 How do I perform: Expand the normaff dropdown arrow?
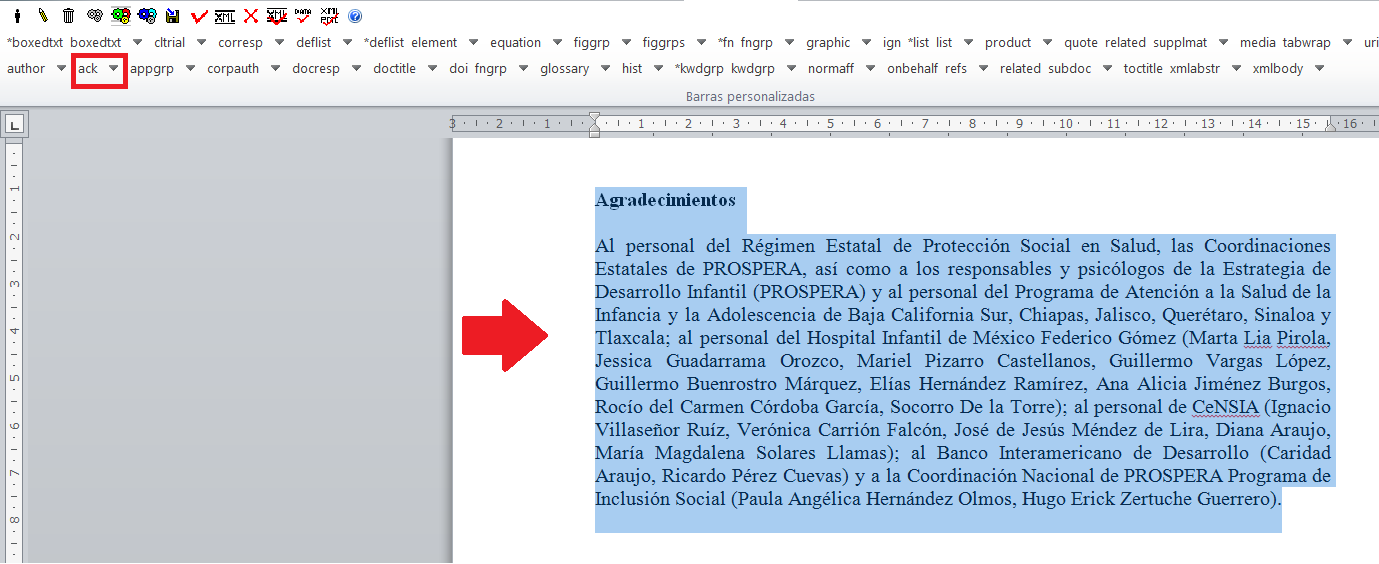[x=871, y=69]
